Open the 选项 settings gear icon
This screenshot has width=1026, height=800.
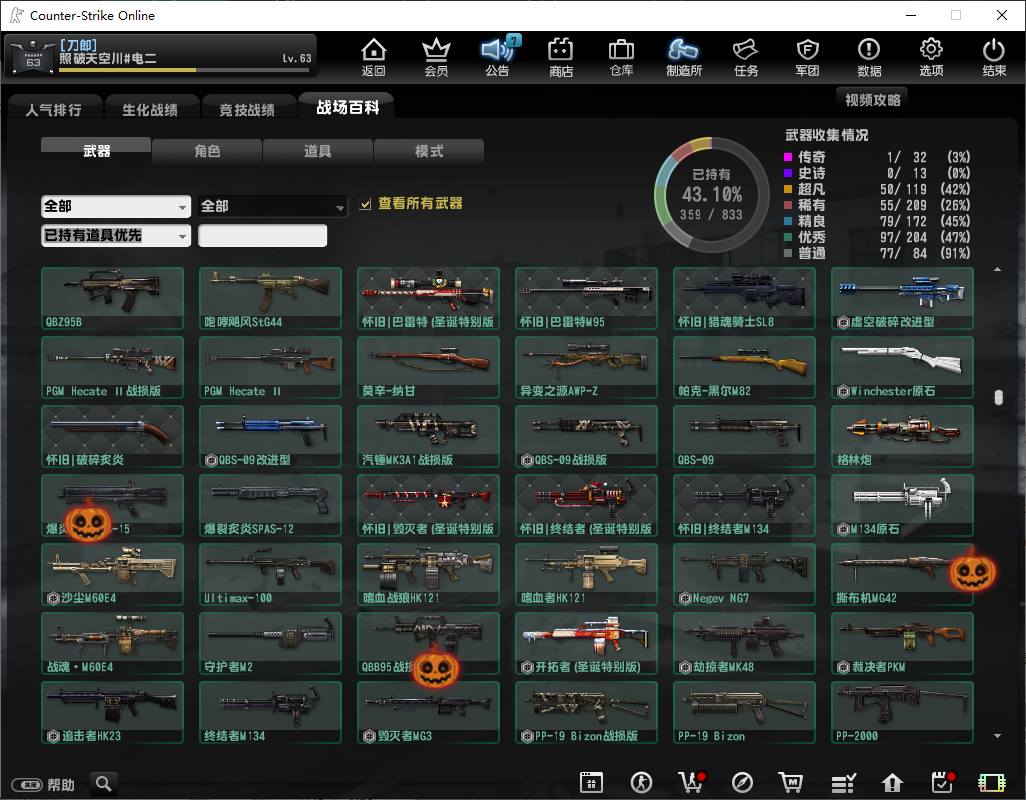pyautogui.click(x=931, y=57)
